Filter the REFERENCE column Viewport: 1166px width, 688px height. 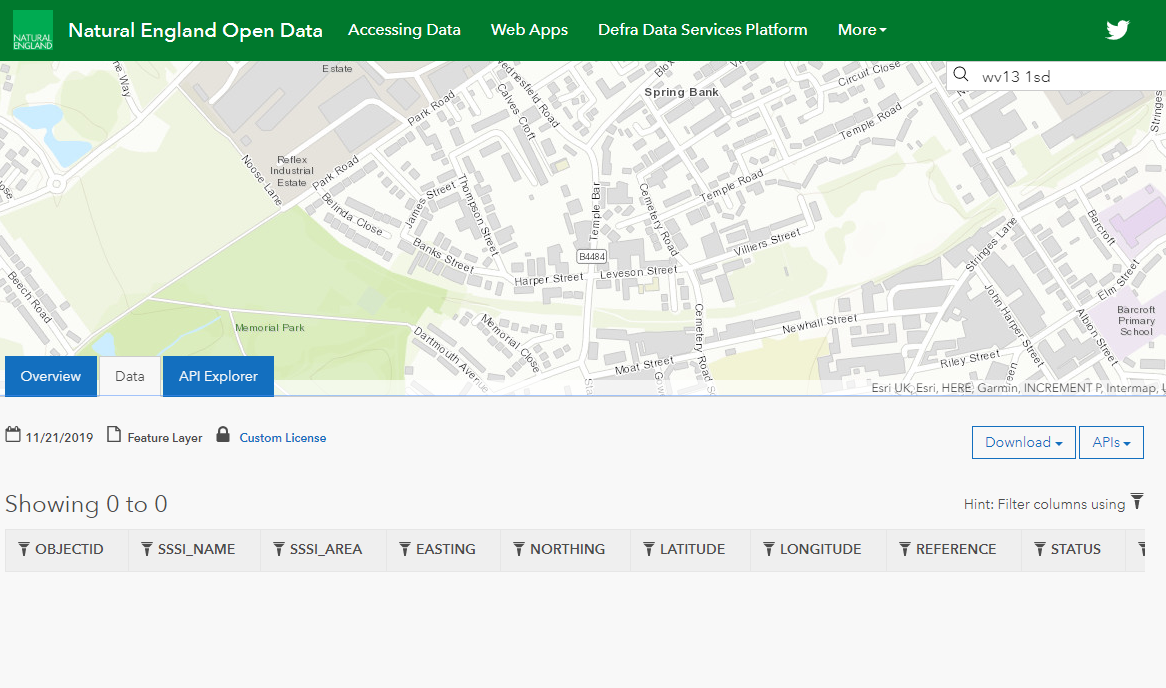point(905,549)
